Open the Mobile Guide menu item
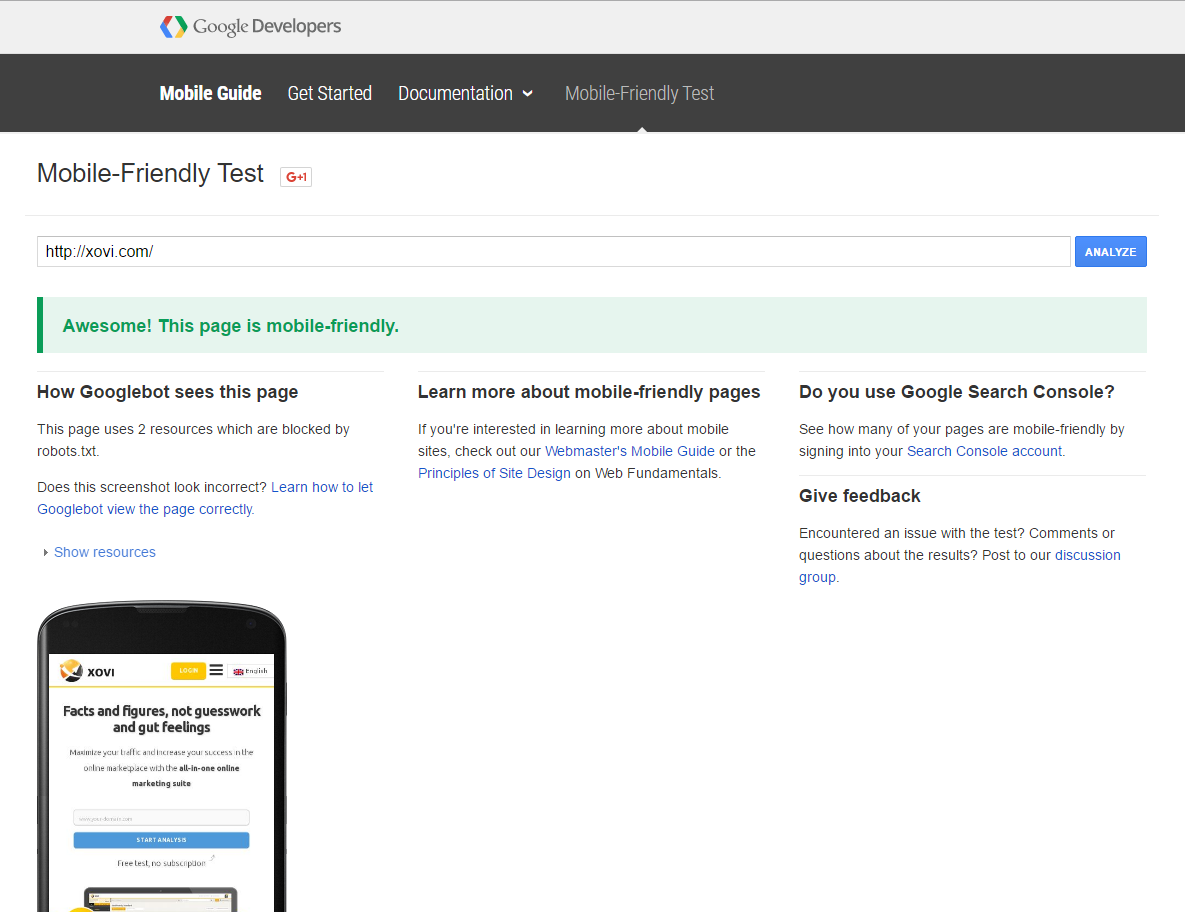This screenshot has width=1185, height=912. coord(210,93)
